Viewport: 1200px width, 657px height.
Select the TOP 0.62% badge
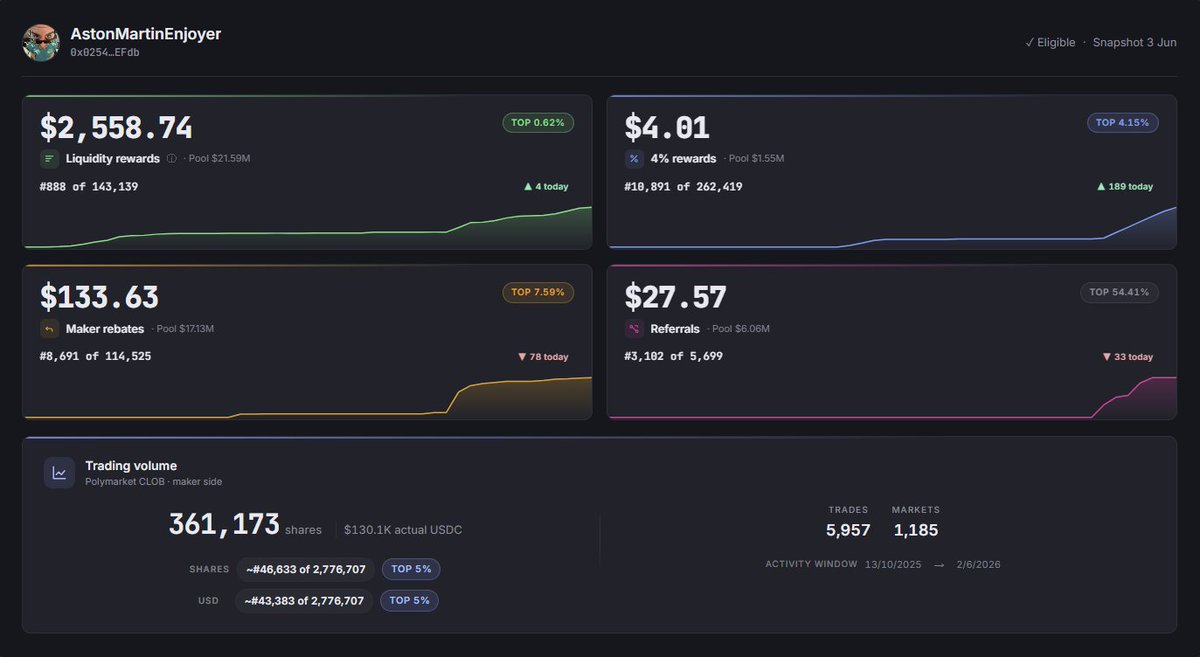538,123
